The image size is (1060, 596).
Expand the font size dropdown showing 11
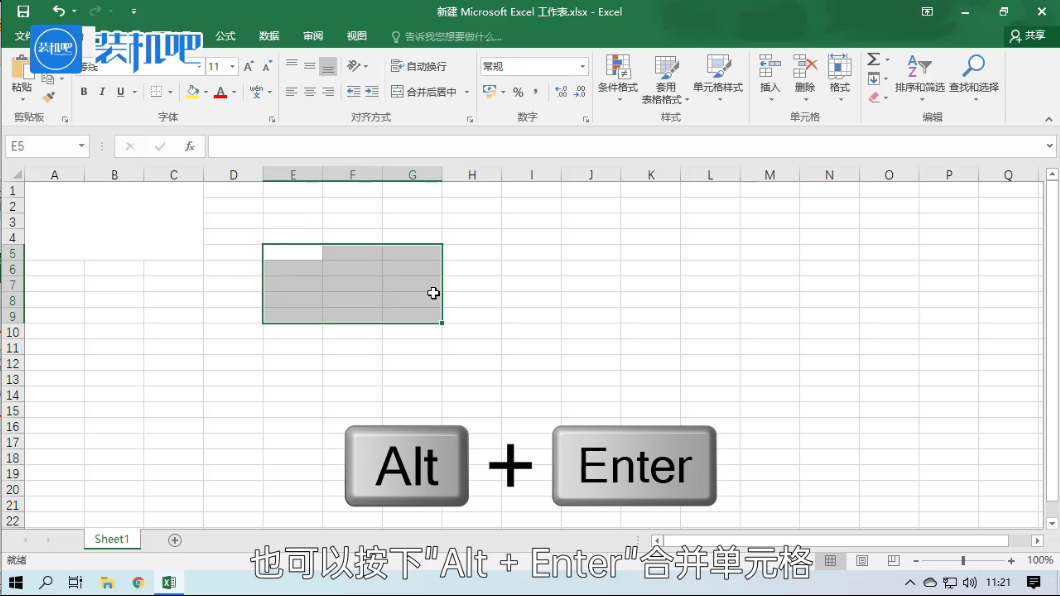point(233,67)
